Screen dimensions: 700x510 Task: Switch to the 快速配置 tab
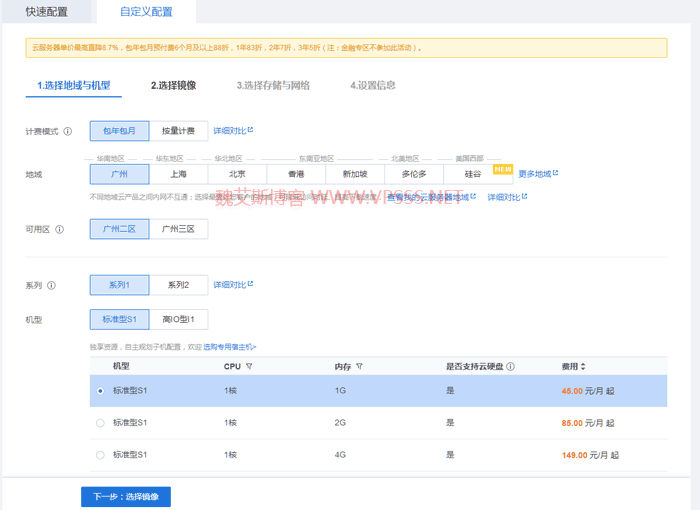point(47,12)
